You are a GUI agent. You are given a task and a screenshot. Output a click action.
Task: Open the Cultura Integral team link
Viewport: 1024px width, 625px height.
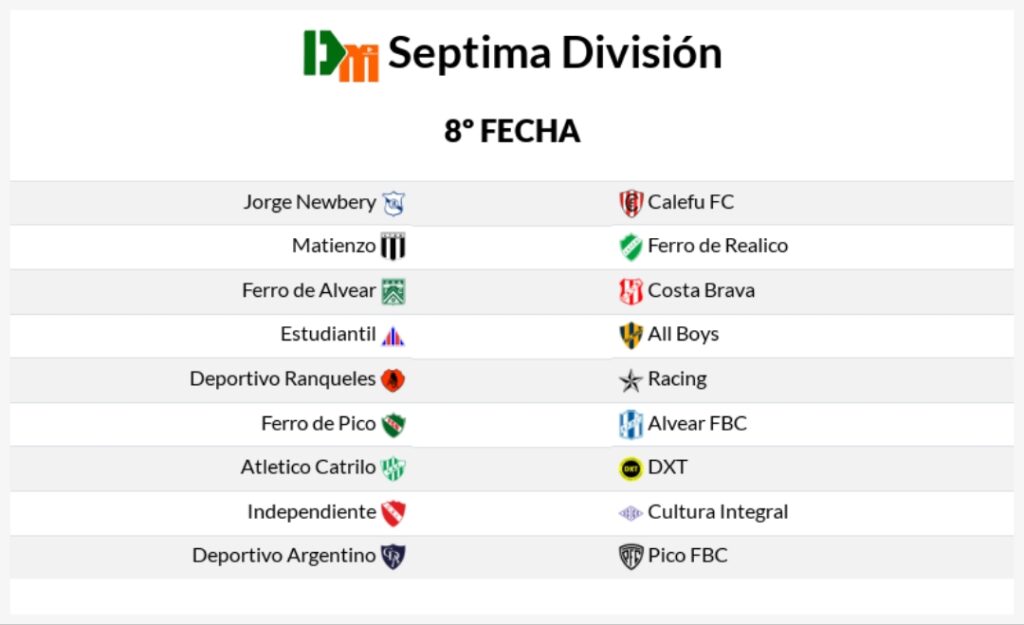click(718, 512)
